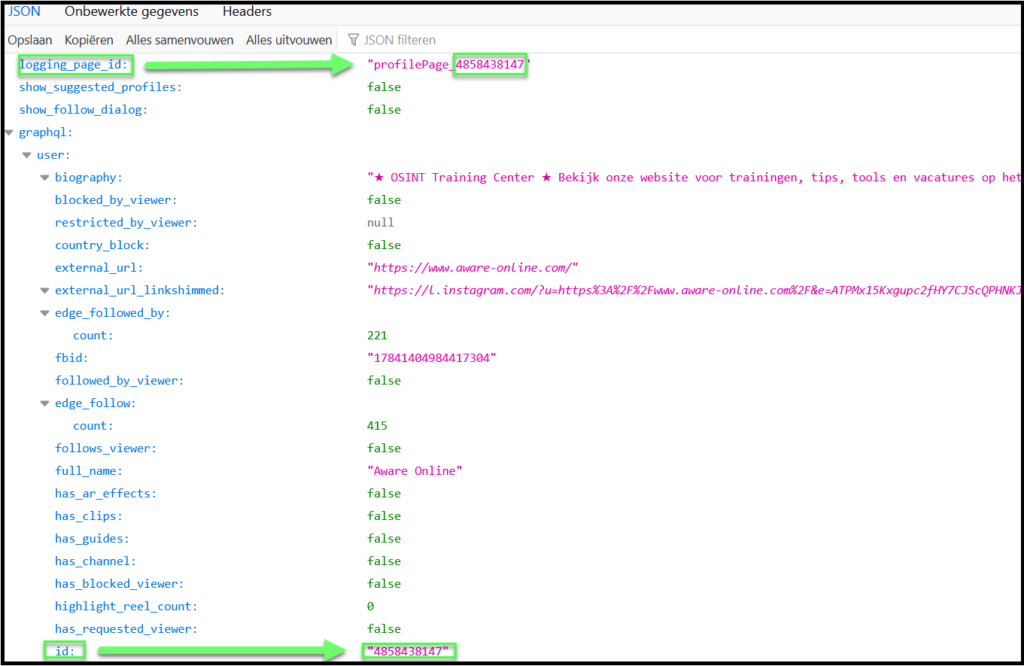Select the logging_page_id key row
The image size is (1024, 666).
[x=74, y=65]
